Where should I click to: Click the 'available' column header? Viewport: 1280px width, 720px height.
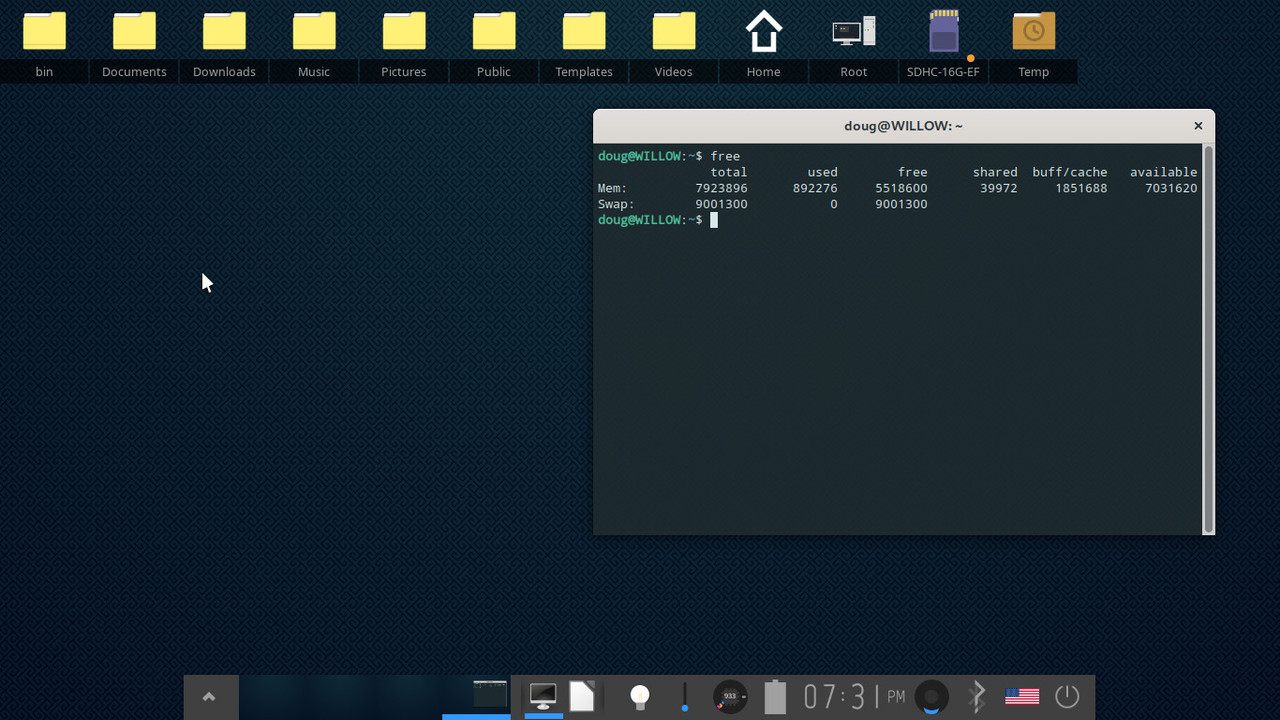tap(1164, 172)
